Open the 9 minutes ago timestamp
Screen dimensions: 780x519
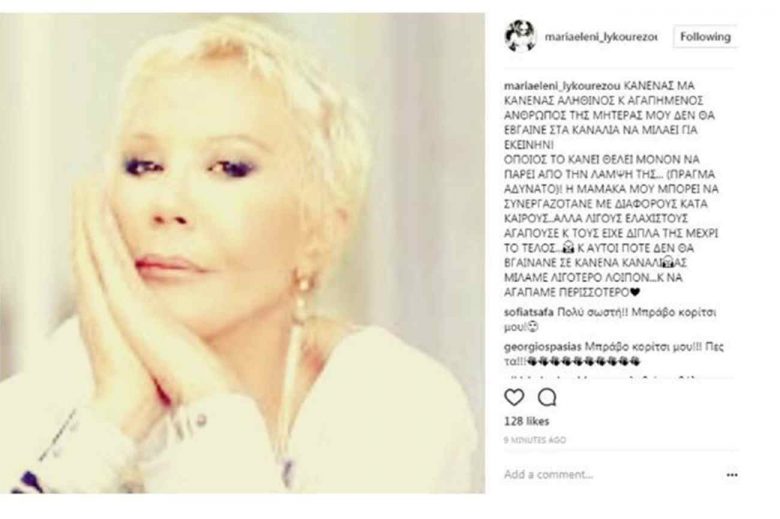[x=535, y=440]
